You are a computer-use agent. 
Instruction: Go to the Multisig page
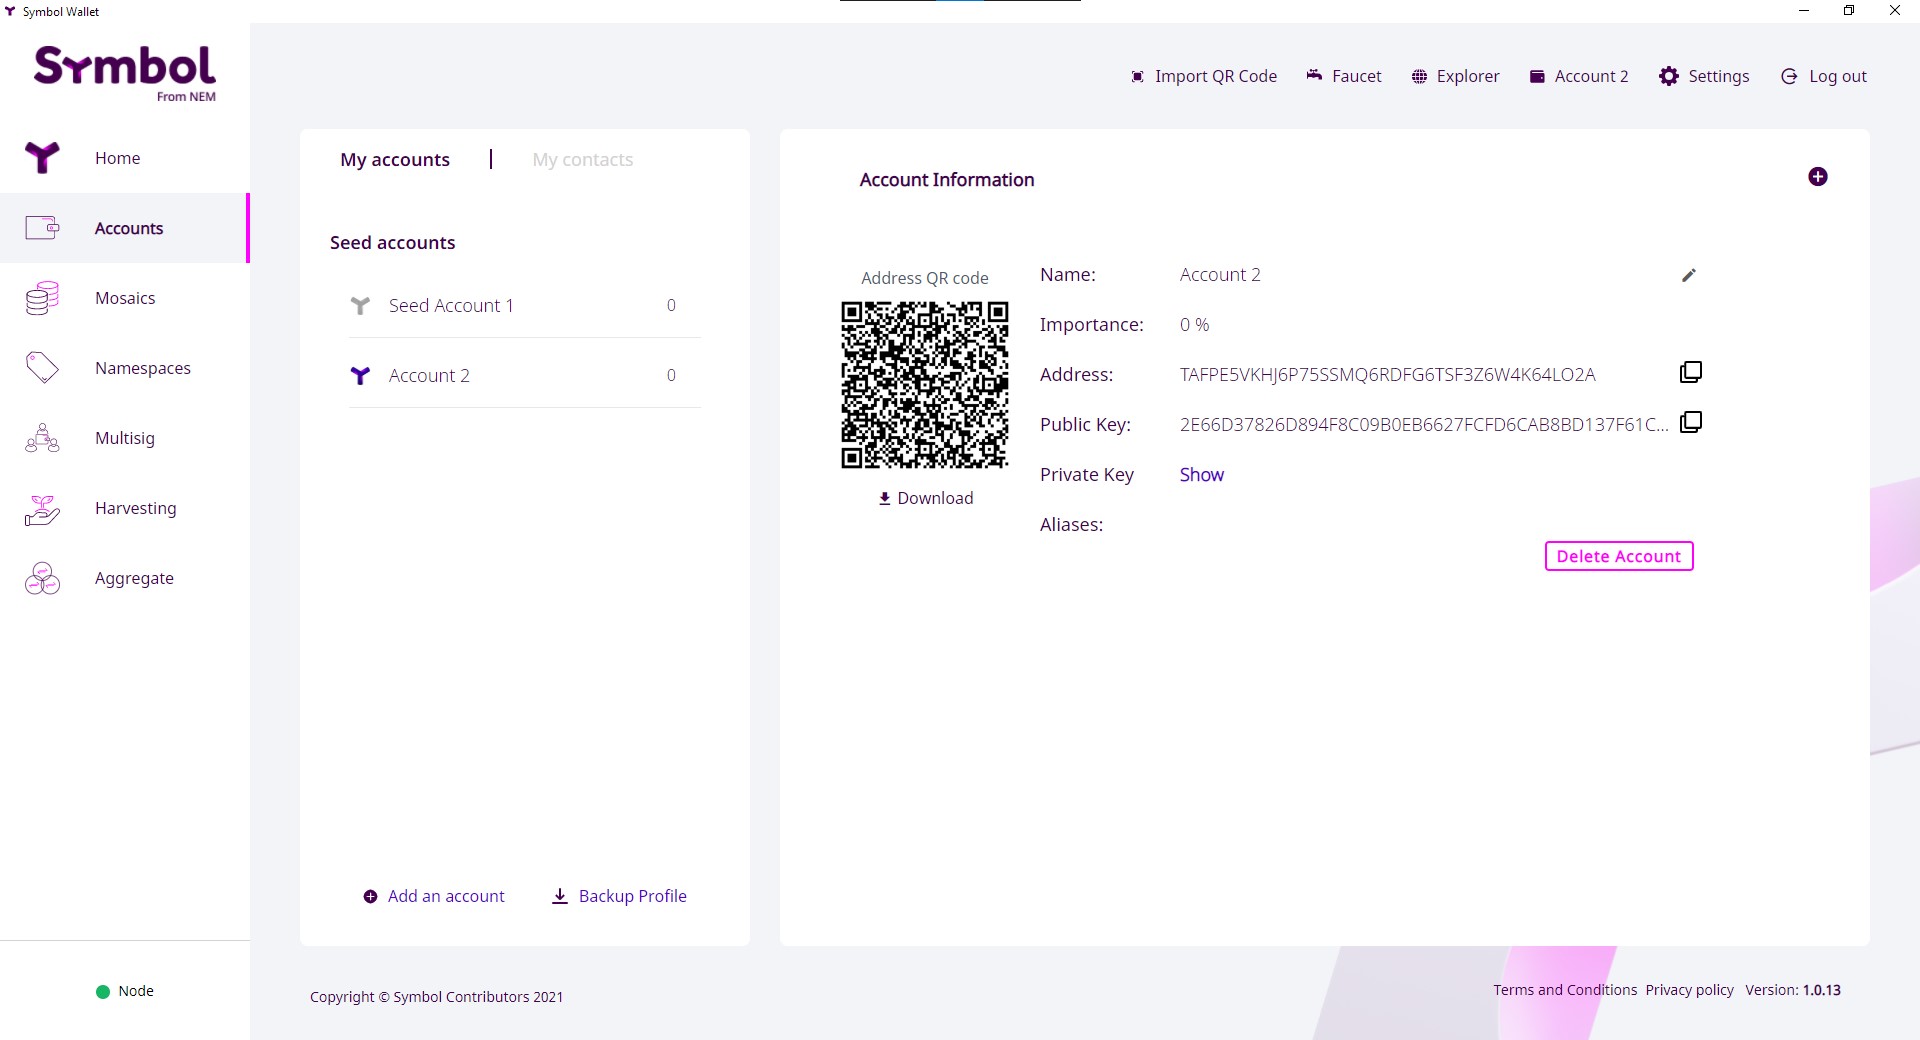[x=125, y=438]
